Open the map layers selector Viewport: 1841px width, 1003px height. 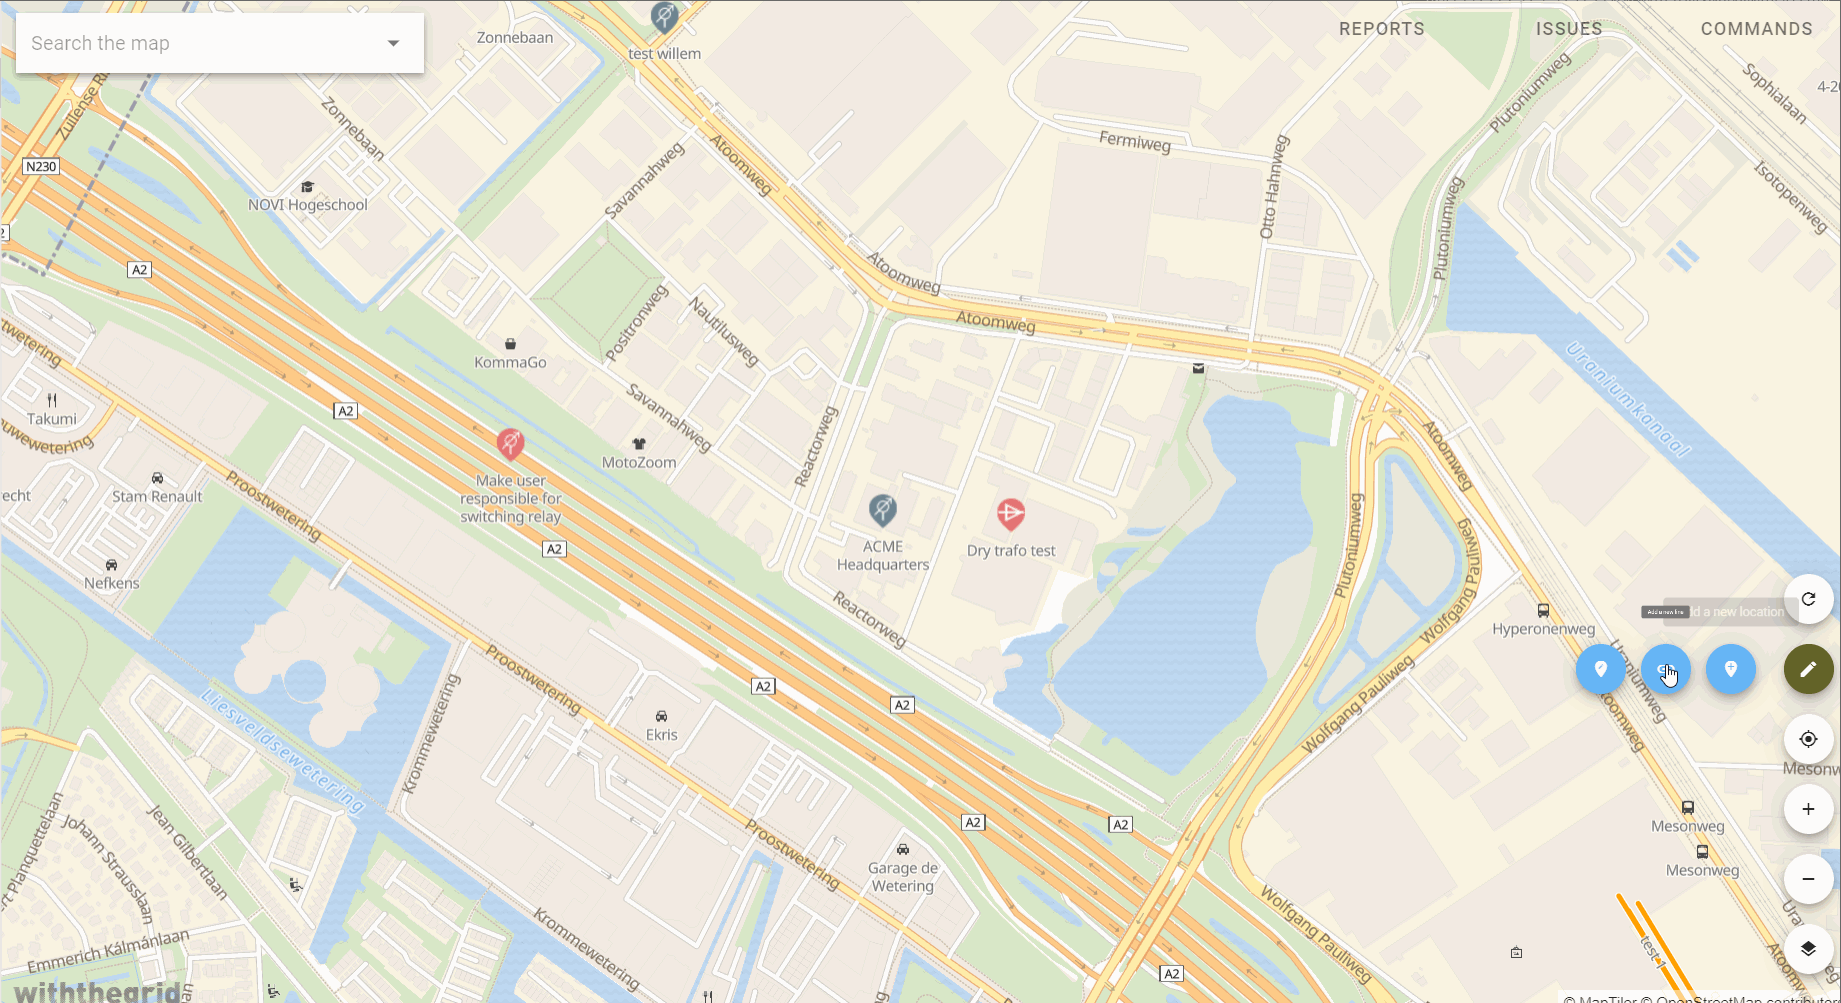[1808, 949]
